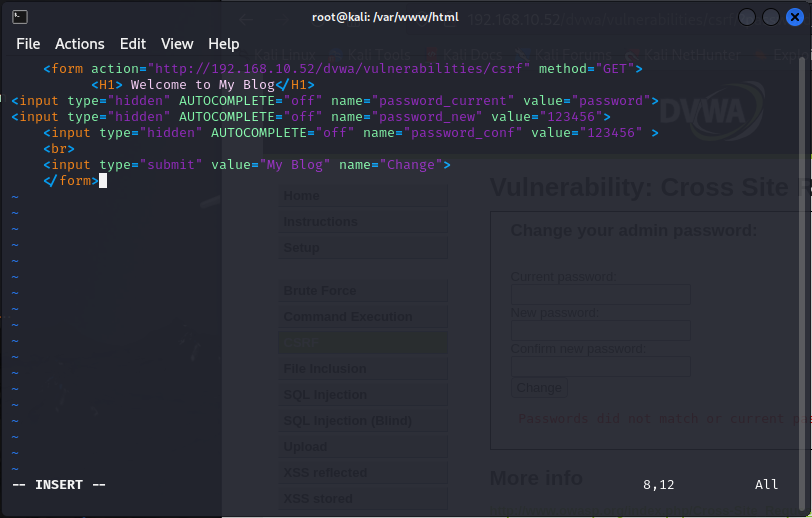Click the browser back arrow behind terminal

(x=246, y=20)
